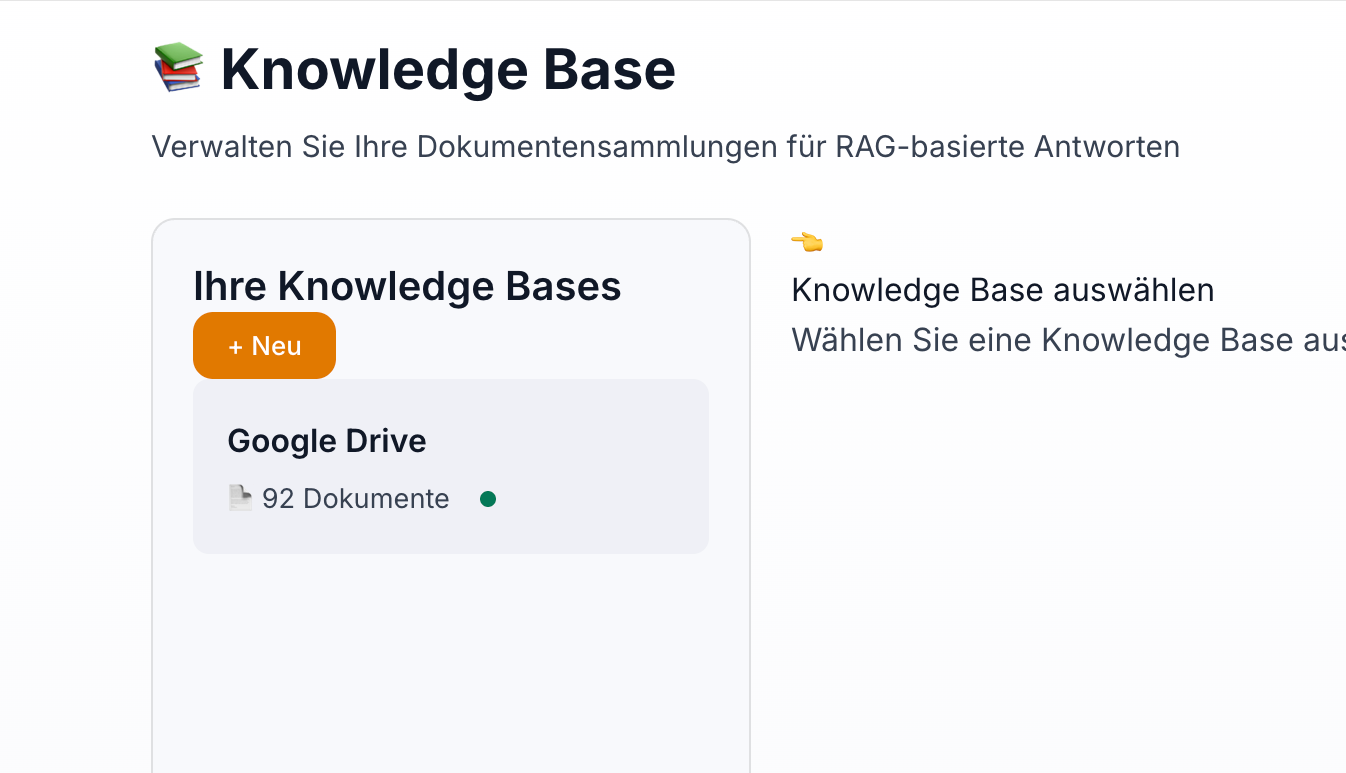Open the Google Drive knowledge base card
The height and width of the screenshot is (773, 1346).
(450, 466)
